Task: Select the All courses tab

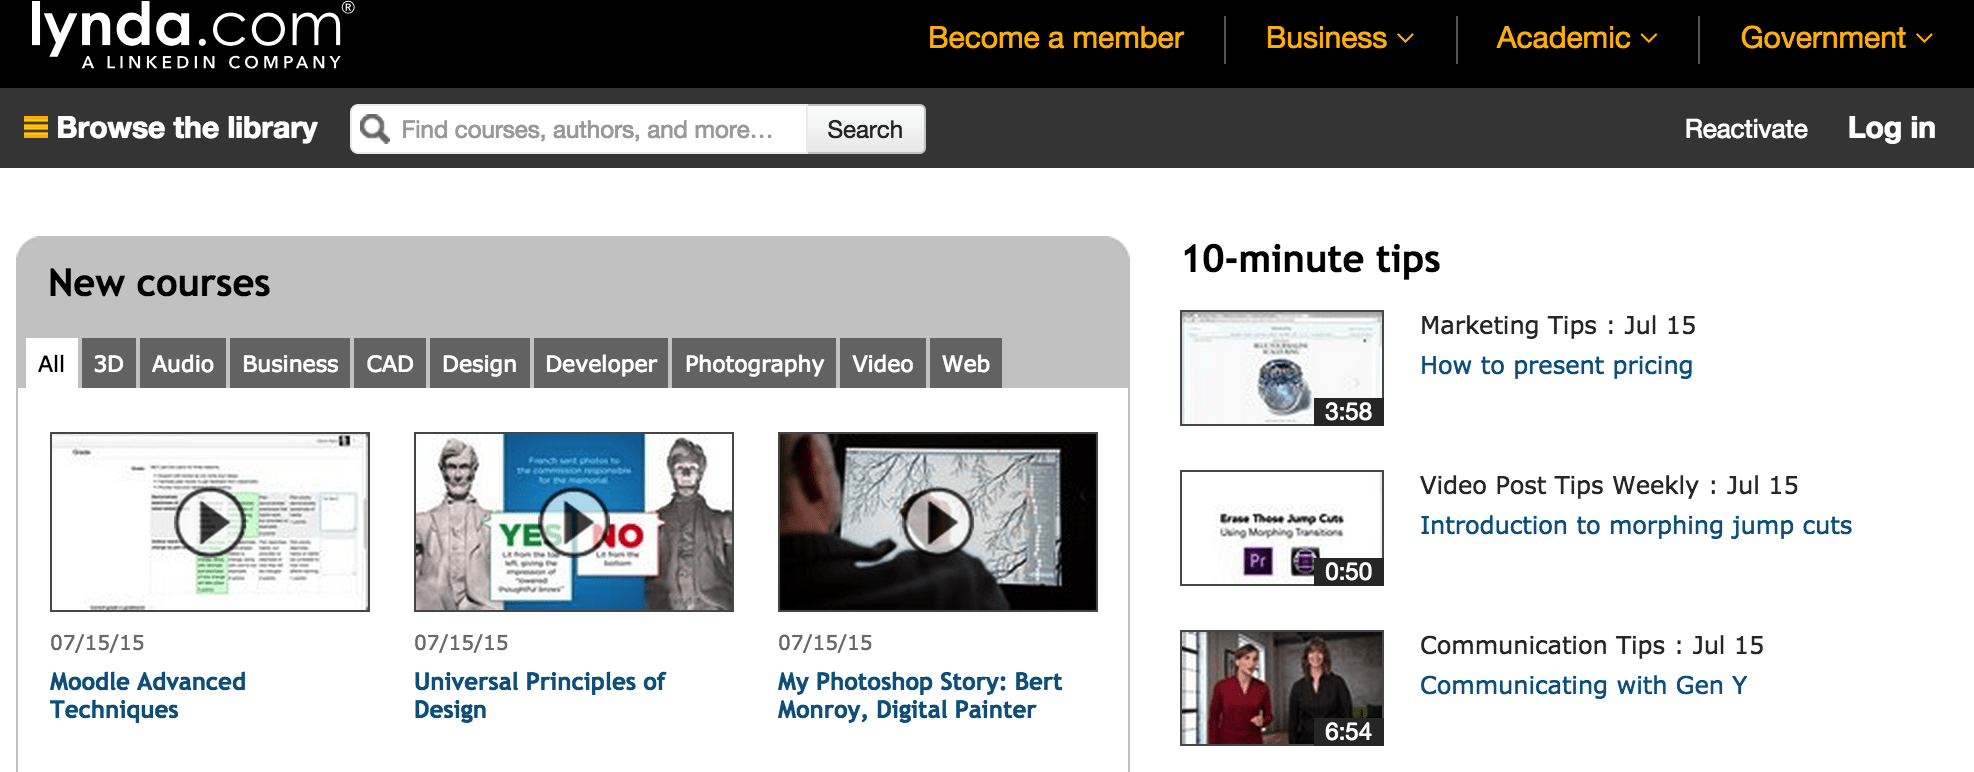Action: [52, 363]
